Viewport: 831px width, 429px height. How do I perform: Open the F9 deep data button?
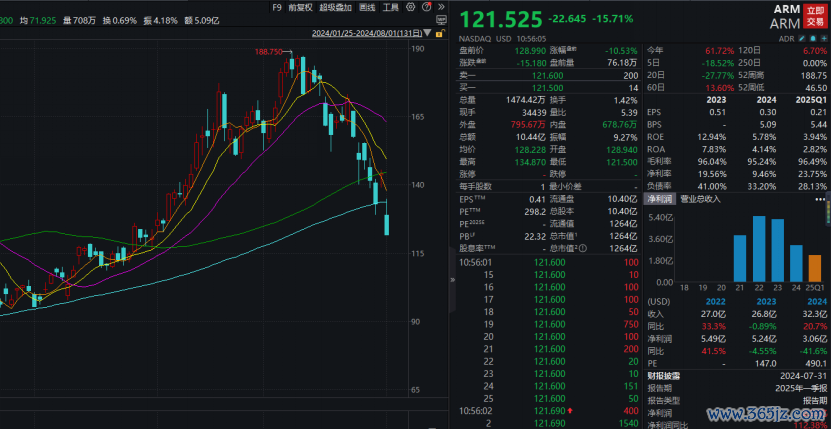(x=277, y=7)
